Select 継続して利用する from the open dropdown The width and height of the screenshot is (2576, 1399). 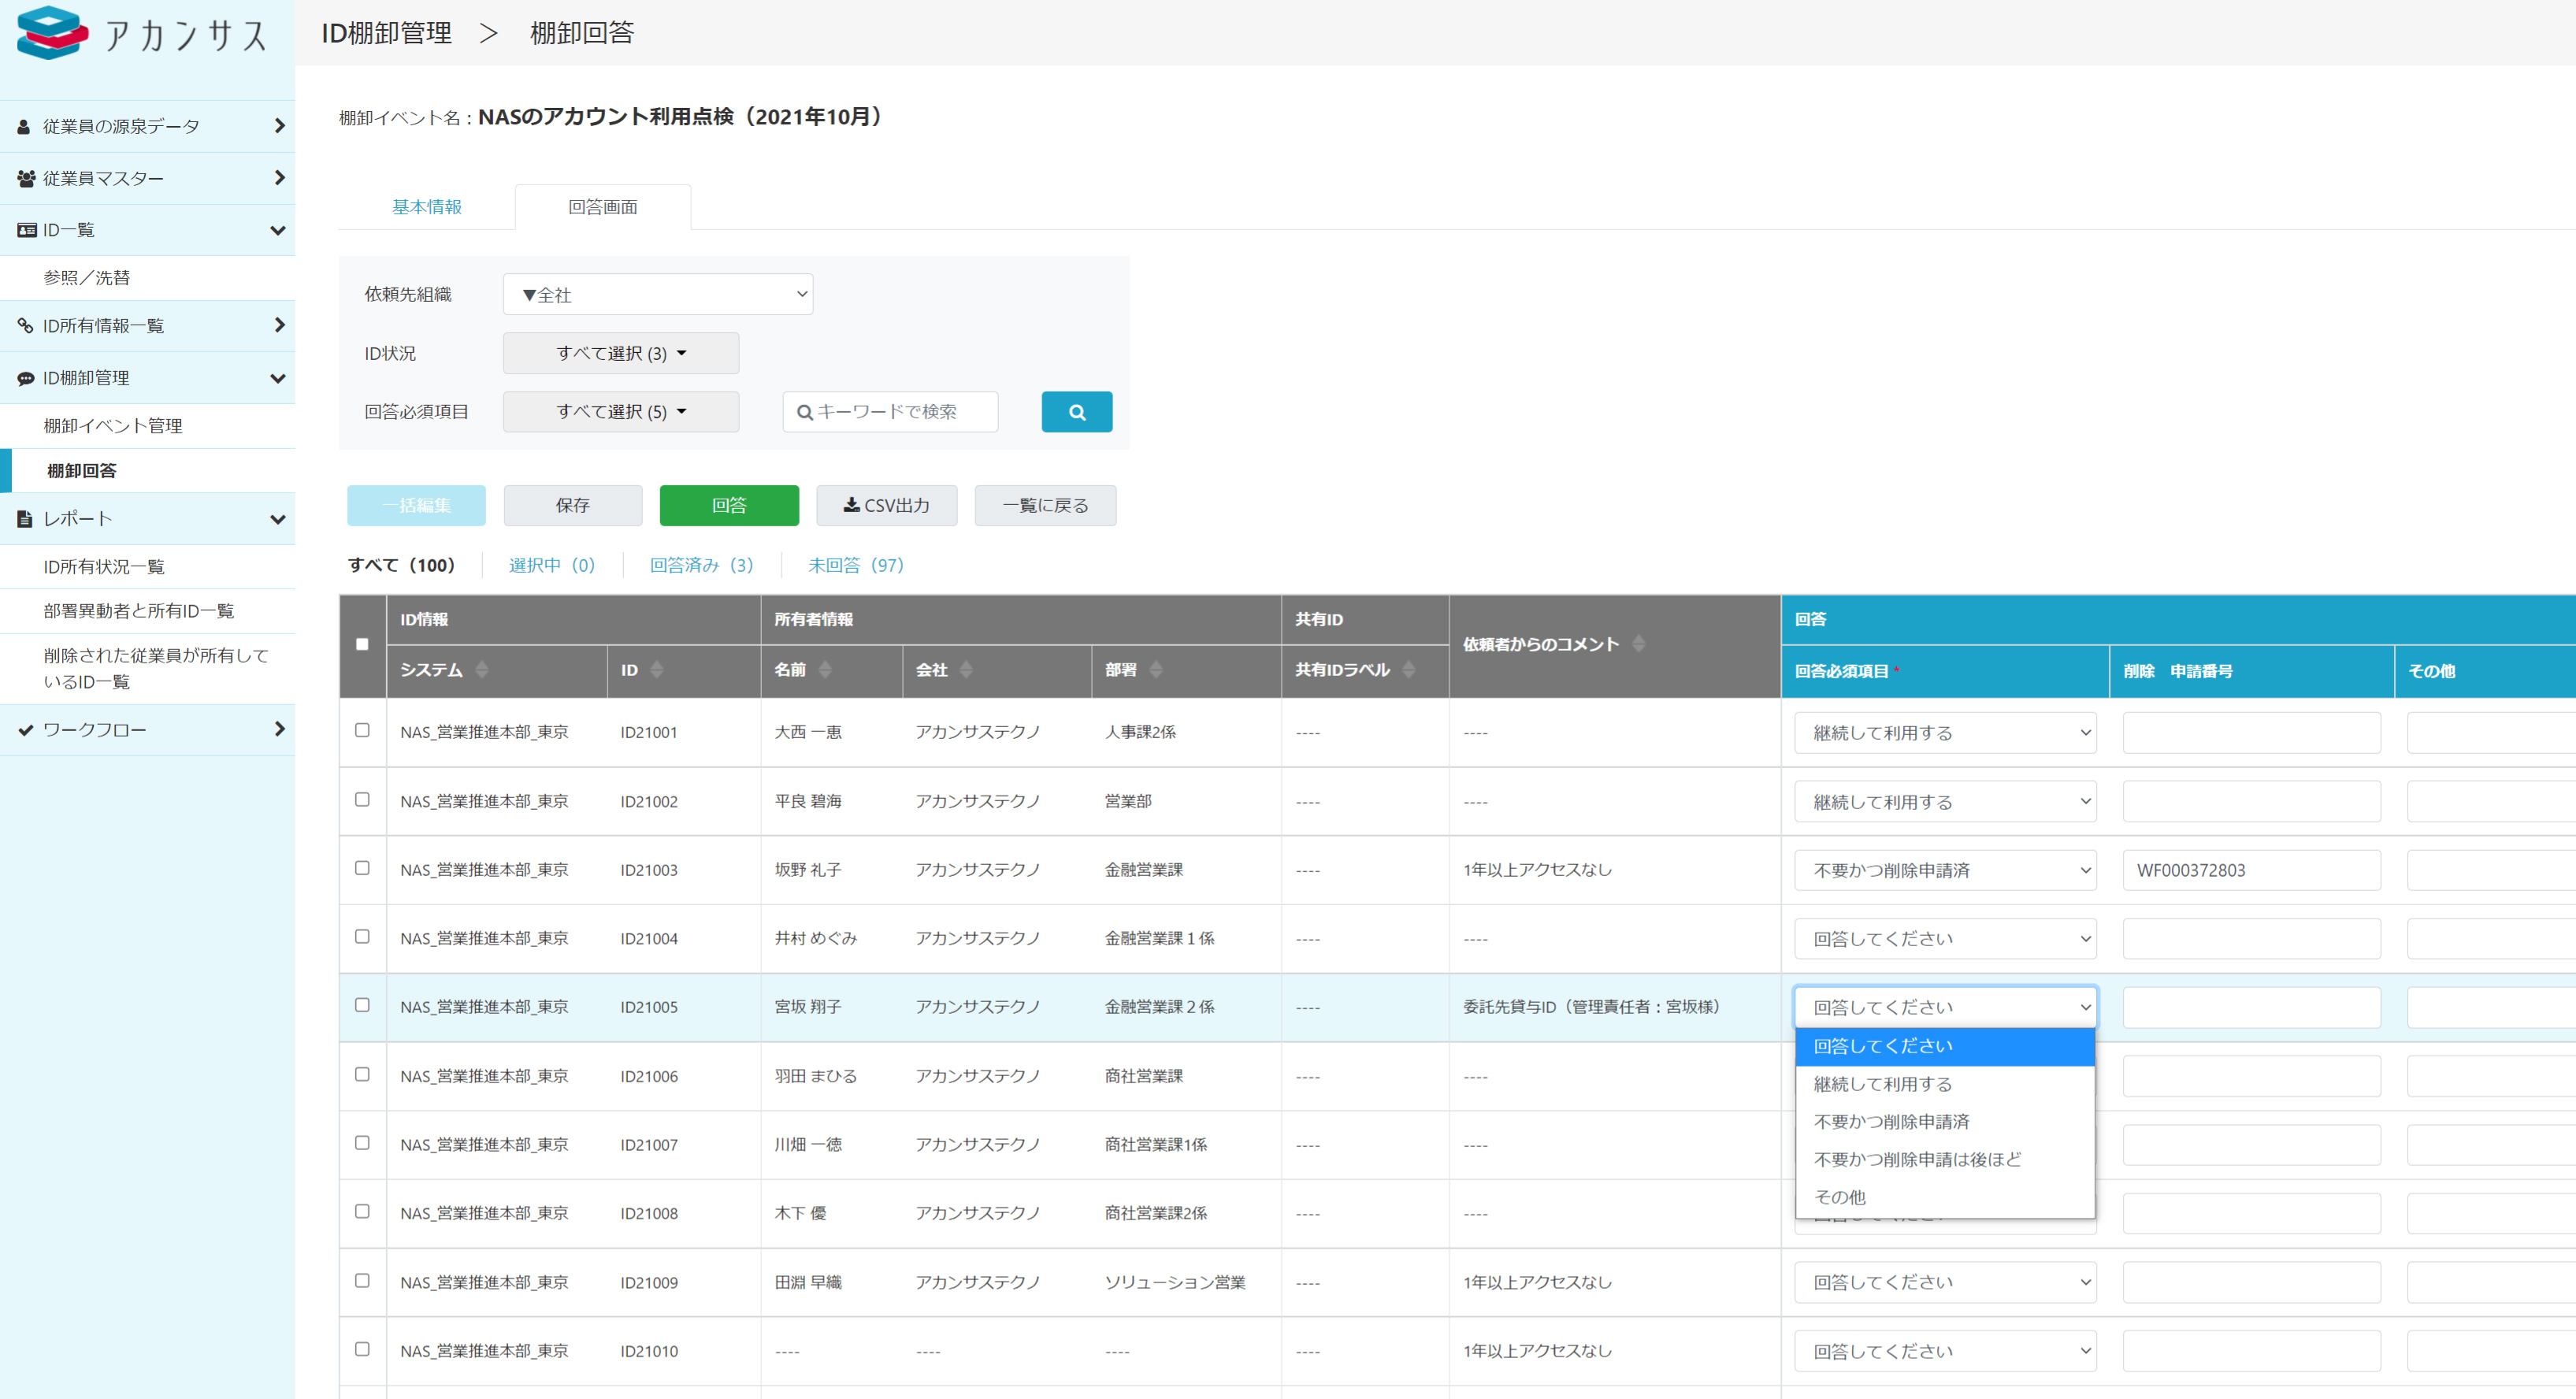point(1882,1083)
